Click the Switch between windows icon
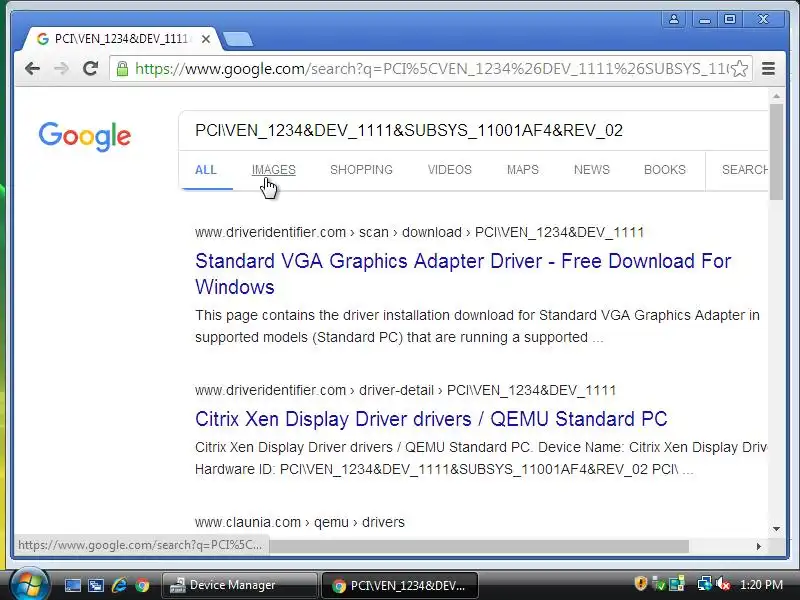 (x=96, y=585)
